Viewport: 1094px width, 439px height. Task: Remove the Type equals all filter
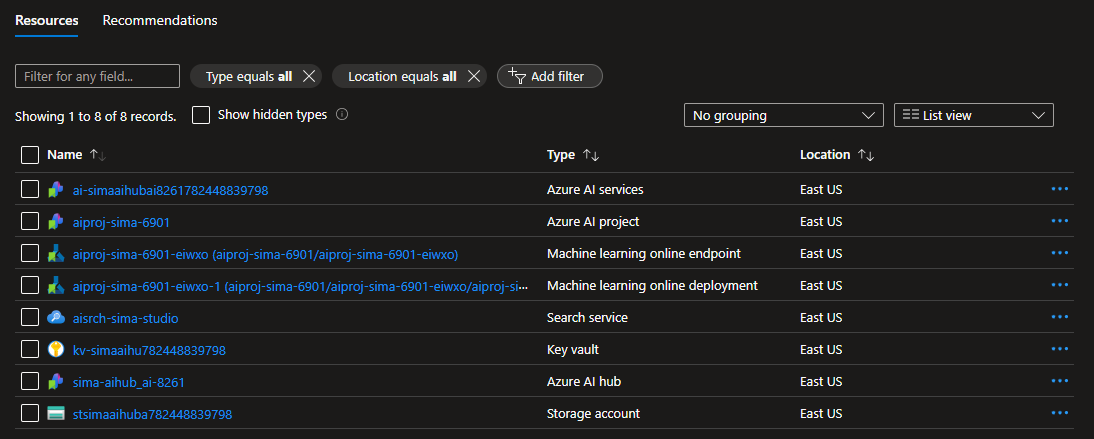pyautogui.click(x=309, y=76)
